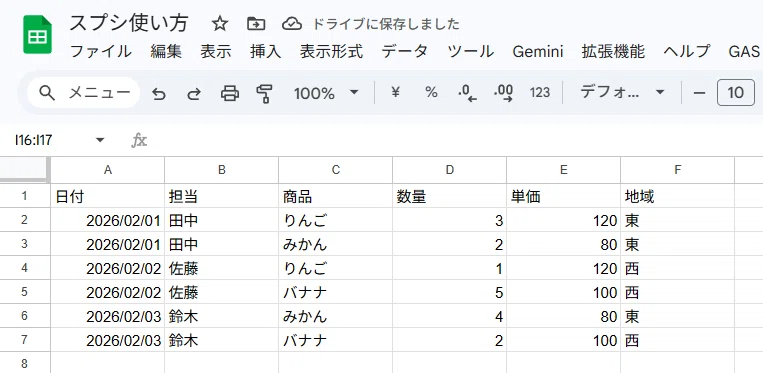Click quantity cell 5 in row 5
This screenshot has height=373, width=763.
449,292
